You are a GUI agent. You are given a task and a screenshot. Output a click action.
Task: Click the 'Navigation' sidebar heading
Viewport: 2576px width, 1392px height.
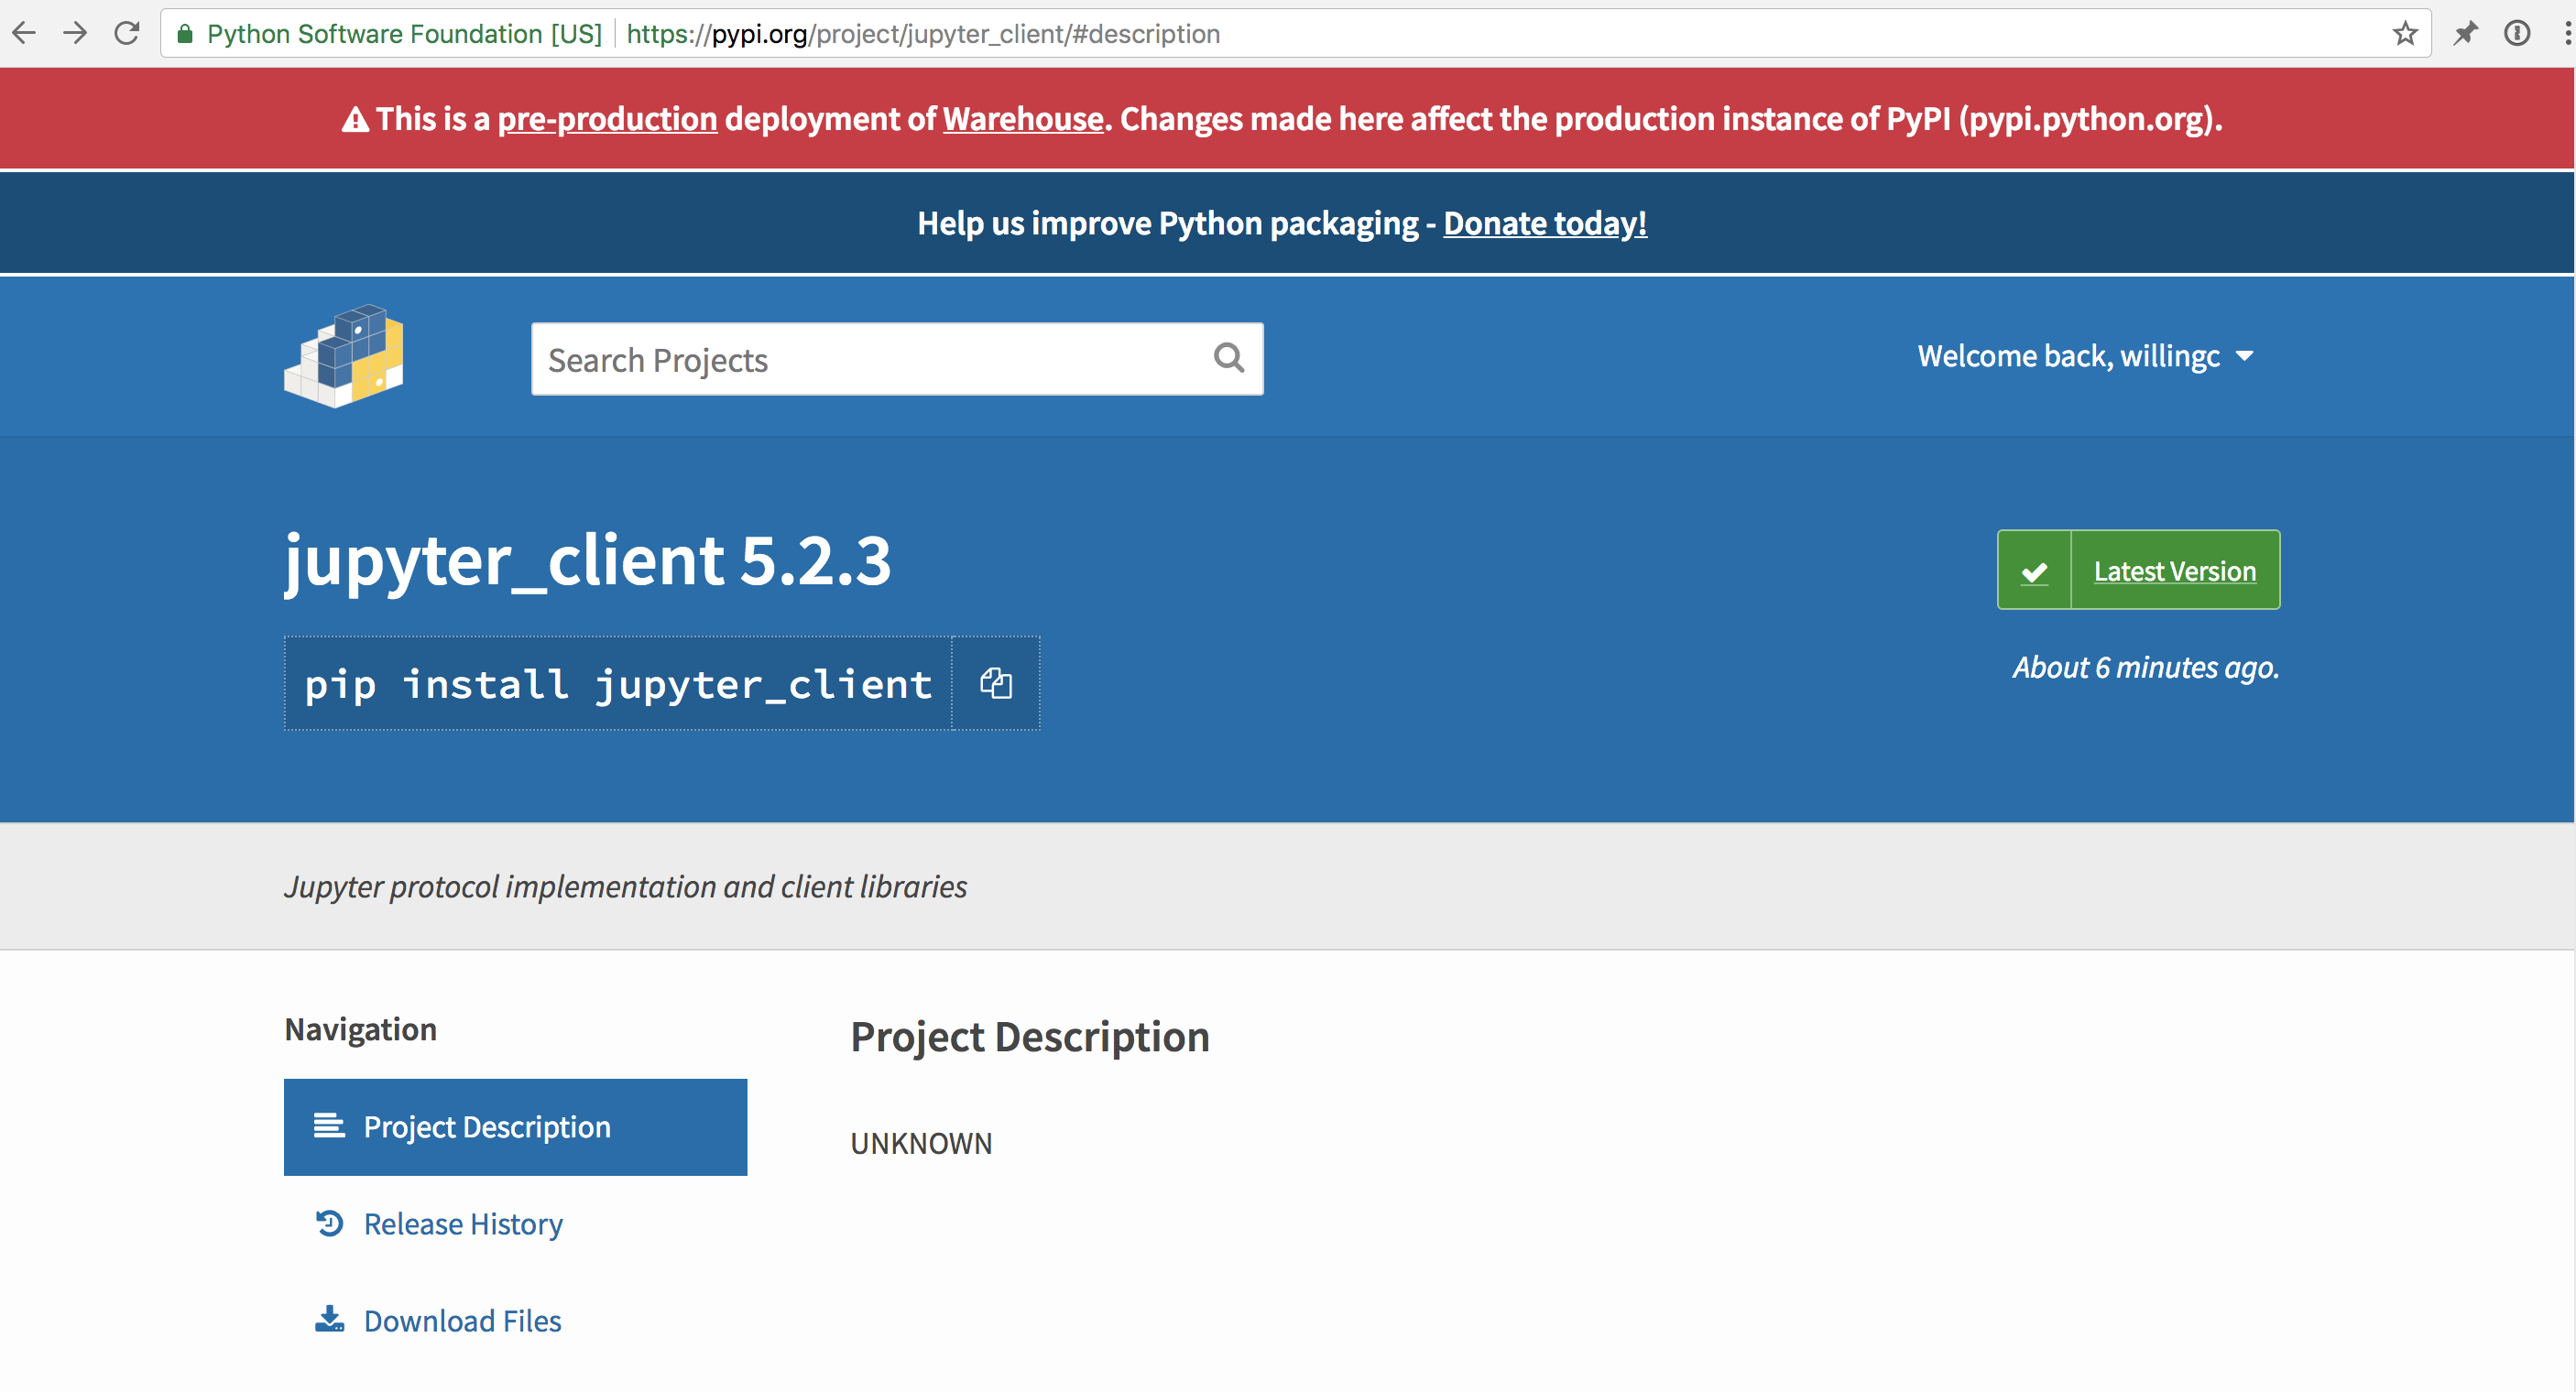pyautogui.click(x=361, y=1029)
